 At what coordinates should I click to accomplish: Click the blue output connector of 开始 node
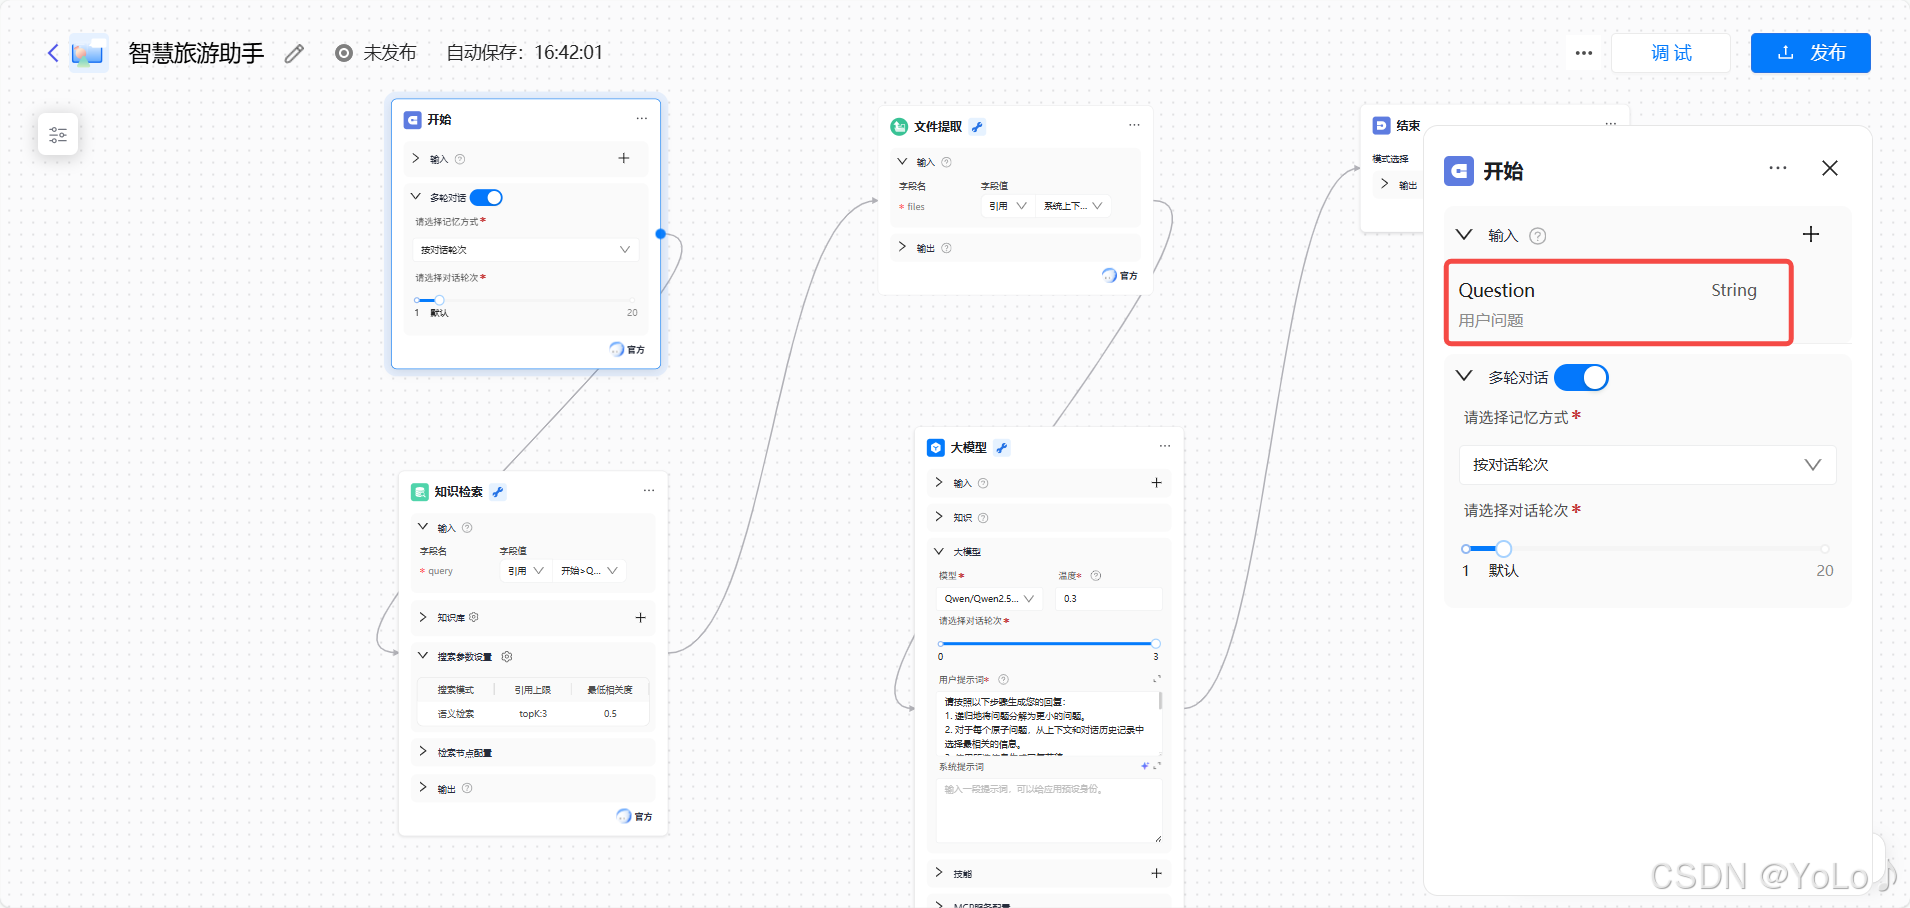(x=660, y=234)
